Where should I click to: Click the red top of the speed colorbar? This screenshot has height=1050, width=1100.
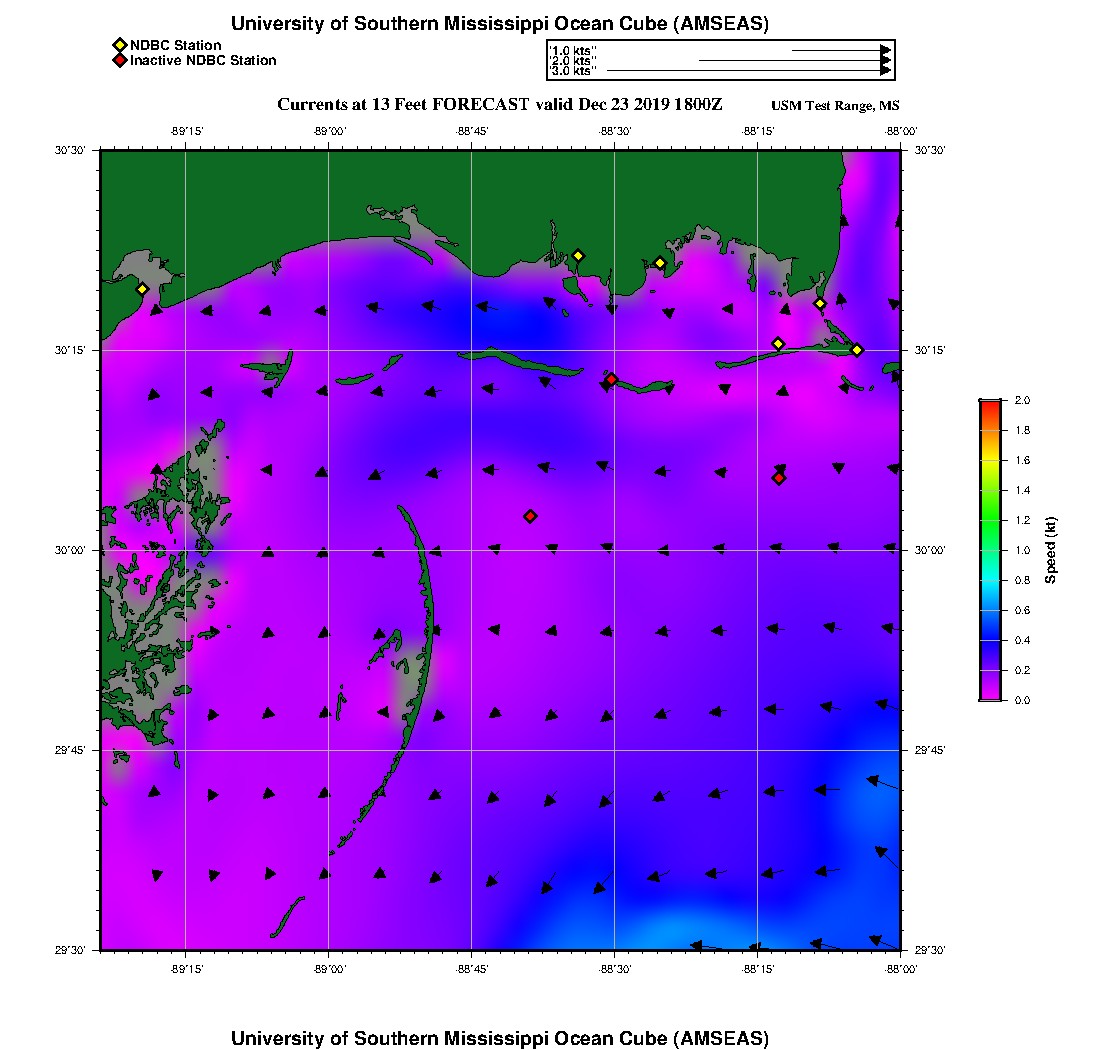tap(990, 404)
